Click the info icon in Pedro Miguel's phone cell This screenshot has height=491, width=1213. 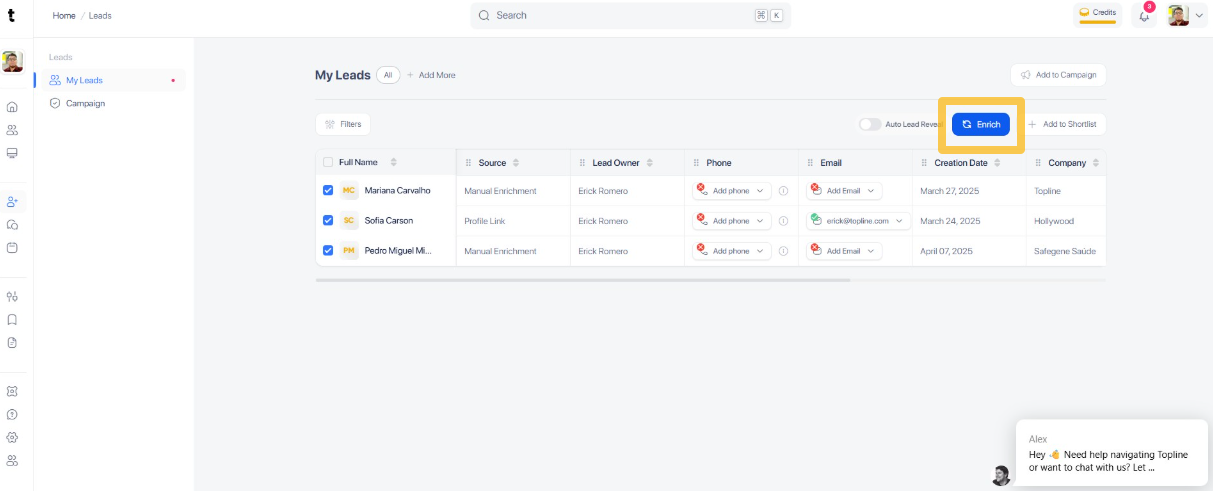783,251
